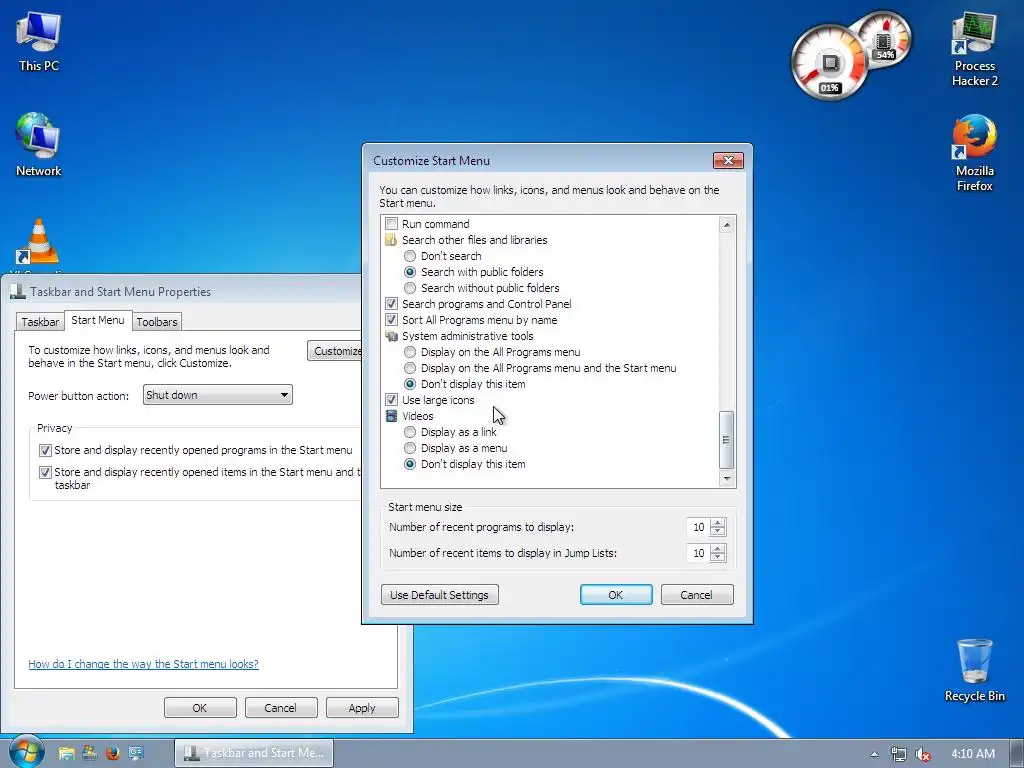The image size is (1024, 768).
Task: Click the monitor quick launch icon in the taskbar
Action: point(136,753)
